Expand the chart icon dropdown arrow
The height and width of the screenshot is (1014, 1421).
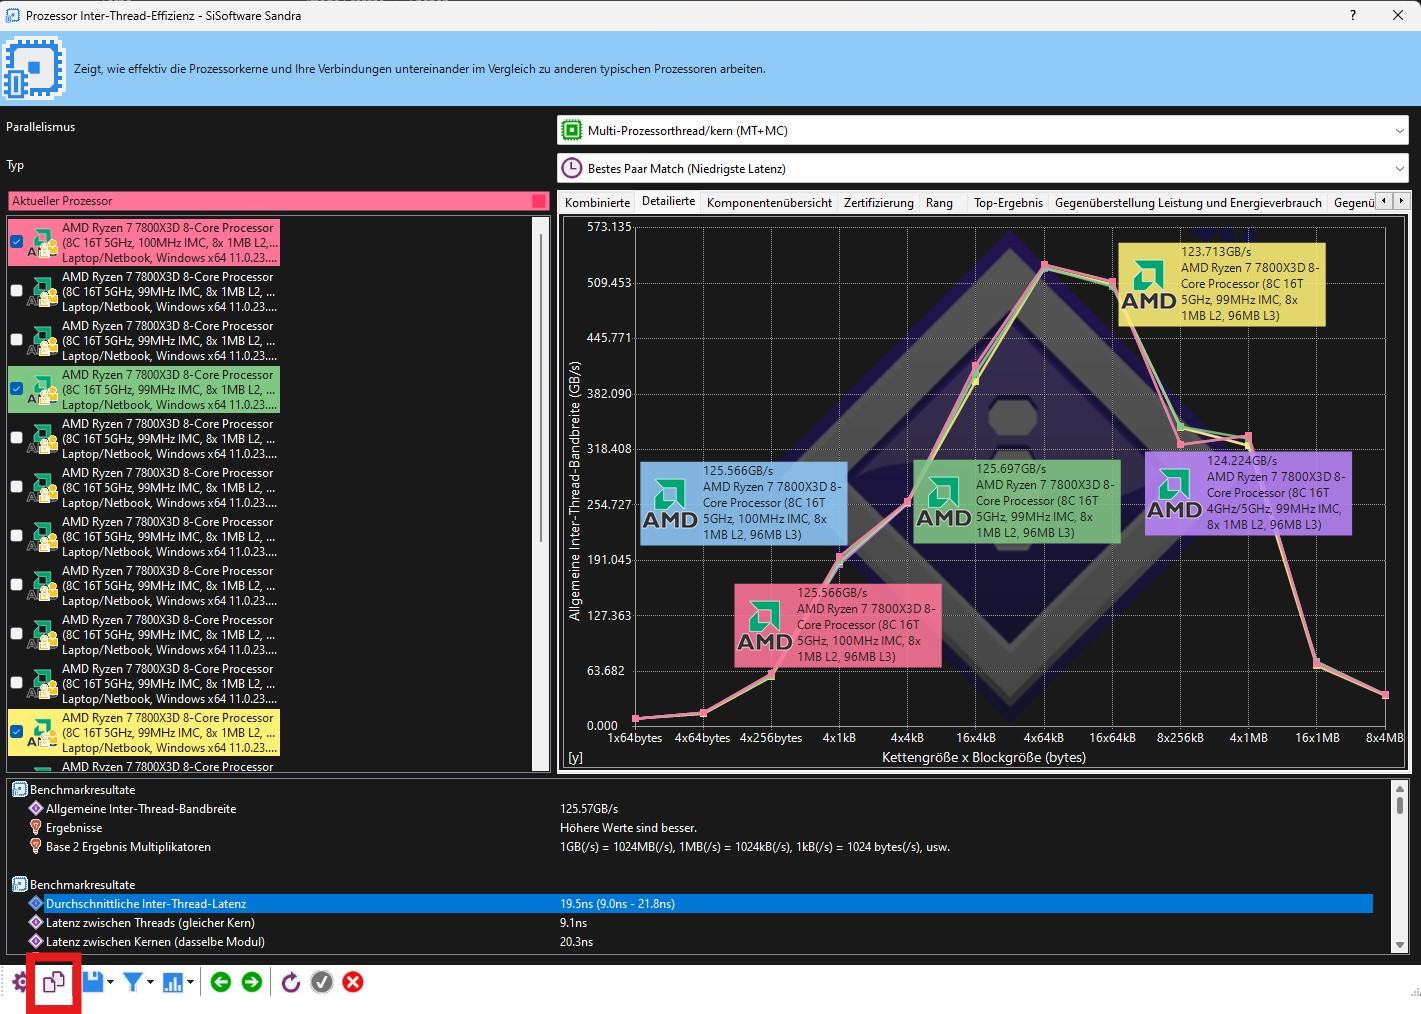(190, 982)
